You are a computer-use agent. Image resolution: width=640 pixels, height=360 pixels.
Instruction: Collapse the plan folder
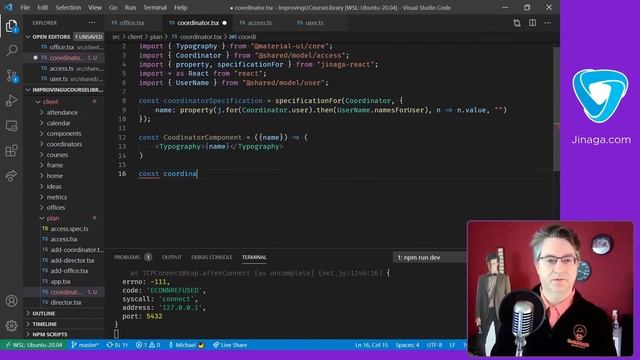53,218
